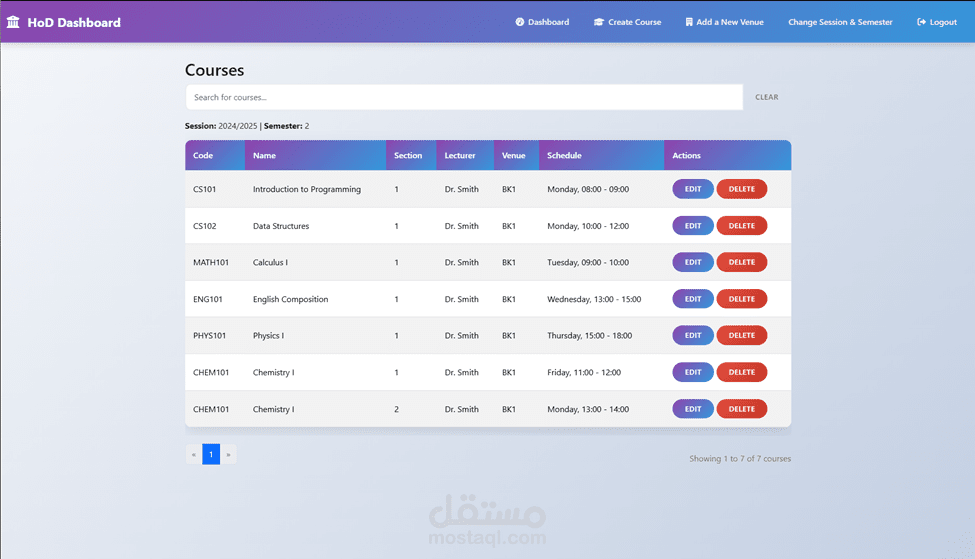Click the Name column header

(x=315, y=155)
